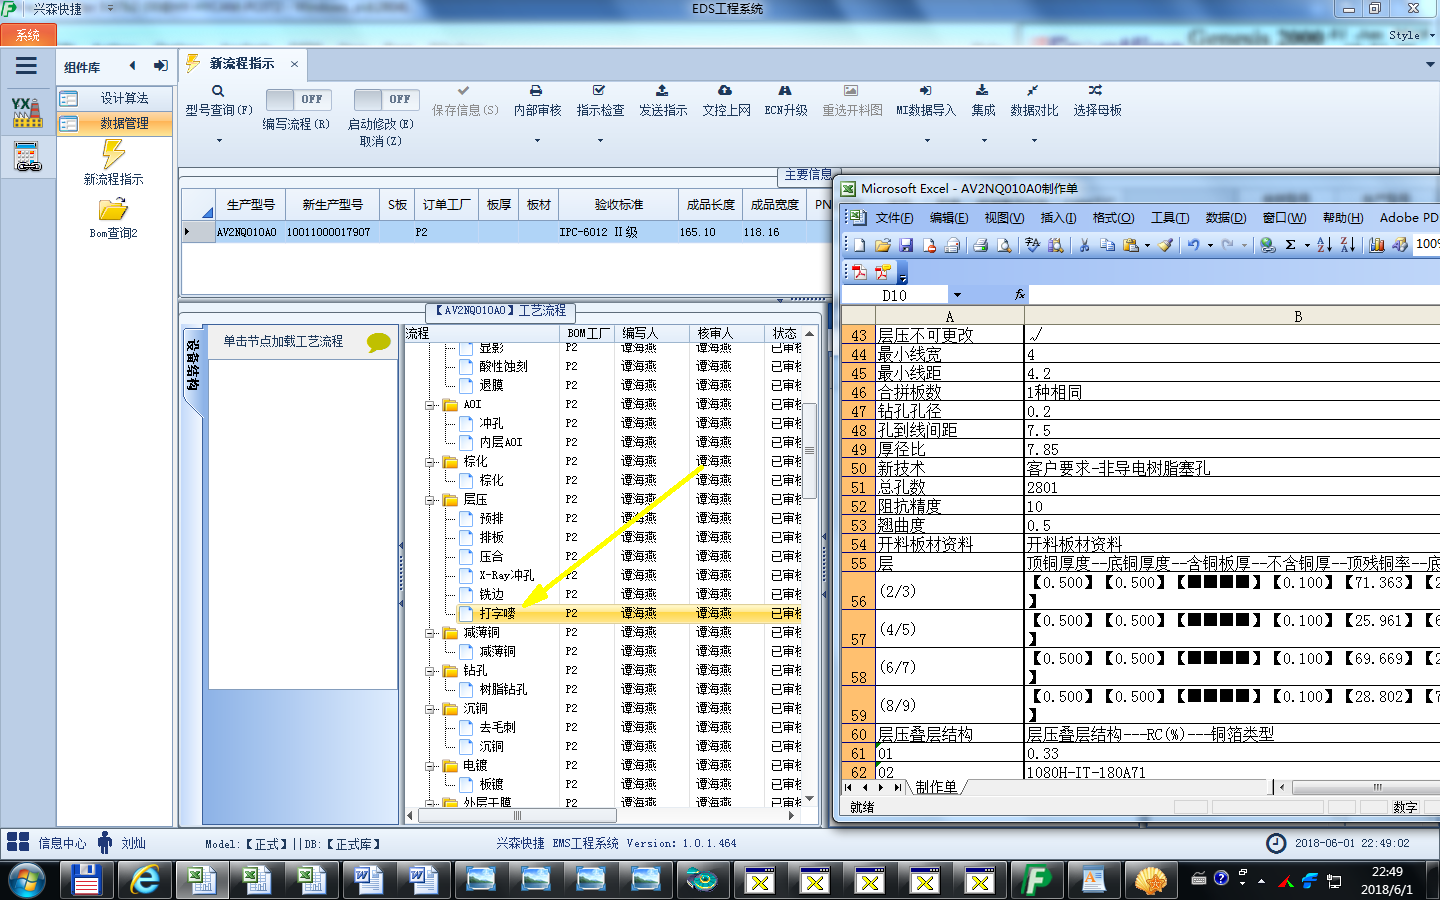Click Excel Chart Wizard icon
The width and height of the screenshot is (1440, 900).
pos(1377,245)
